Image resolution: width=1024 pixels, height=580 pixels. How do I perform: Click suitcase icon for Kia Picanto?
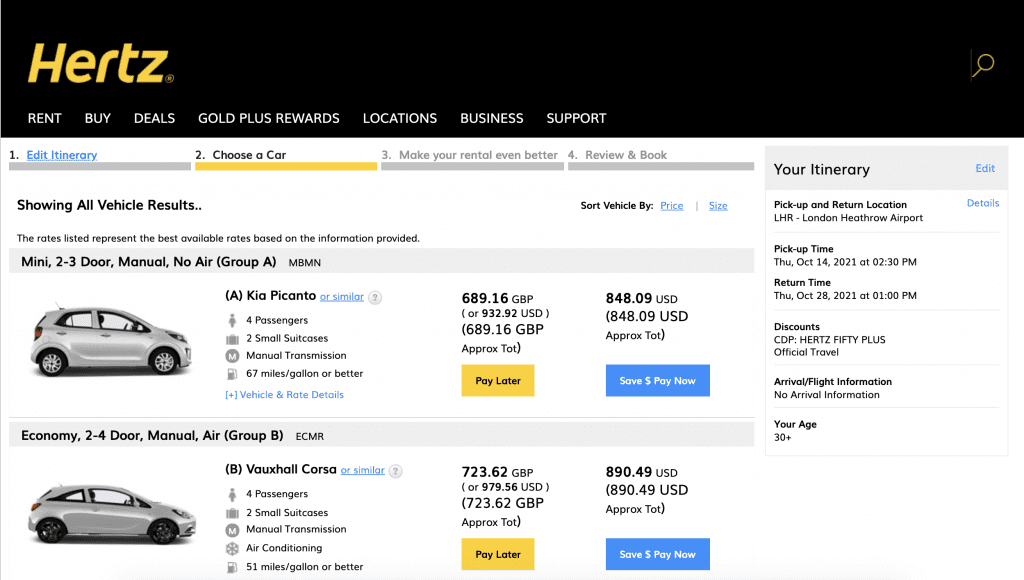(x=232, y=339)
